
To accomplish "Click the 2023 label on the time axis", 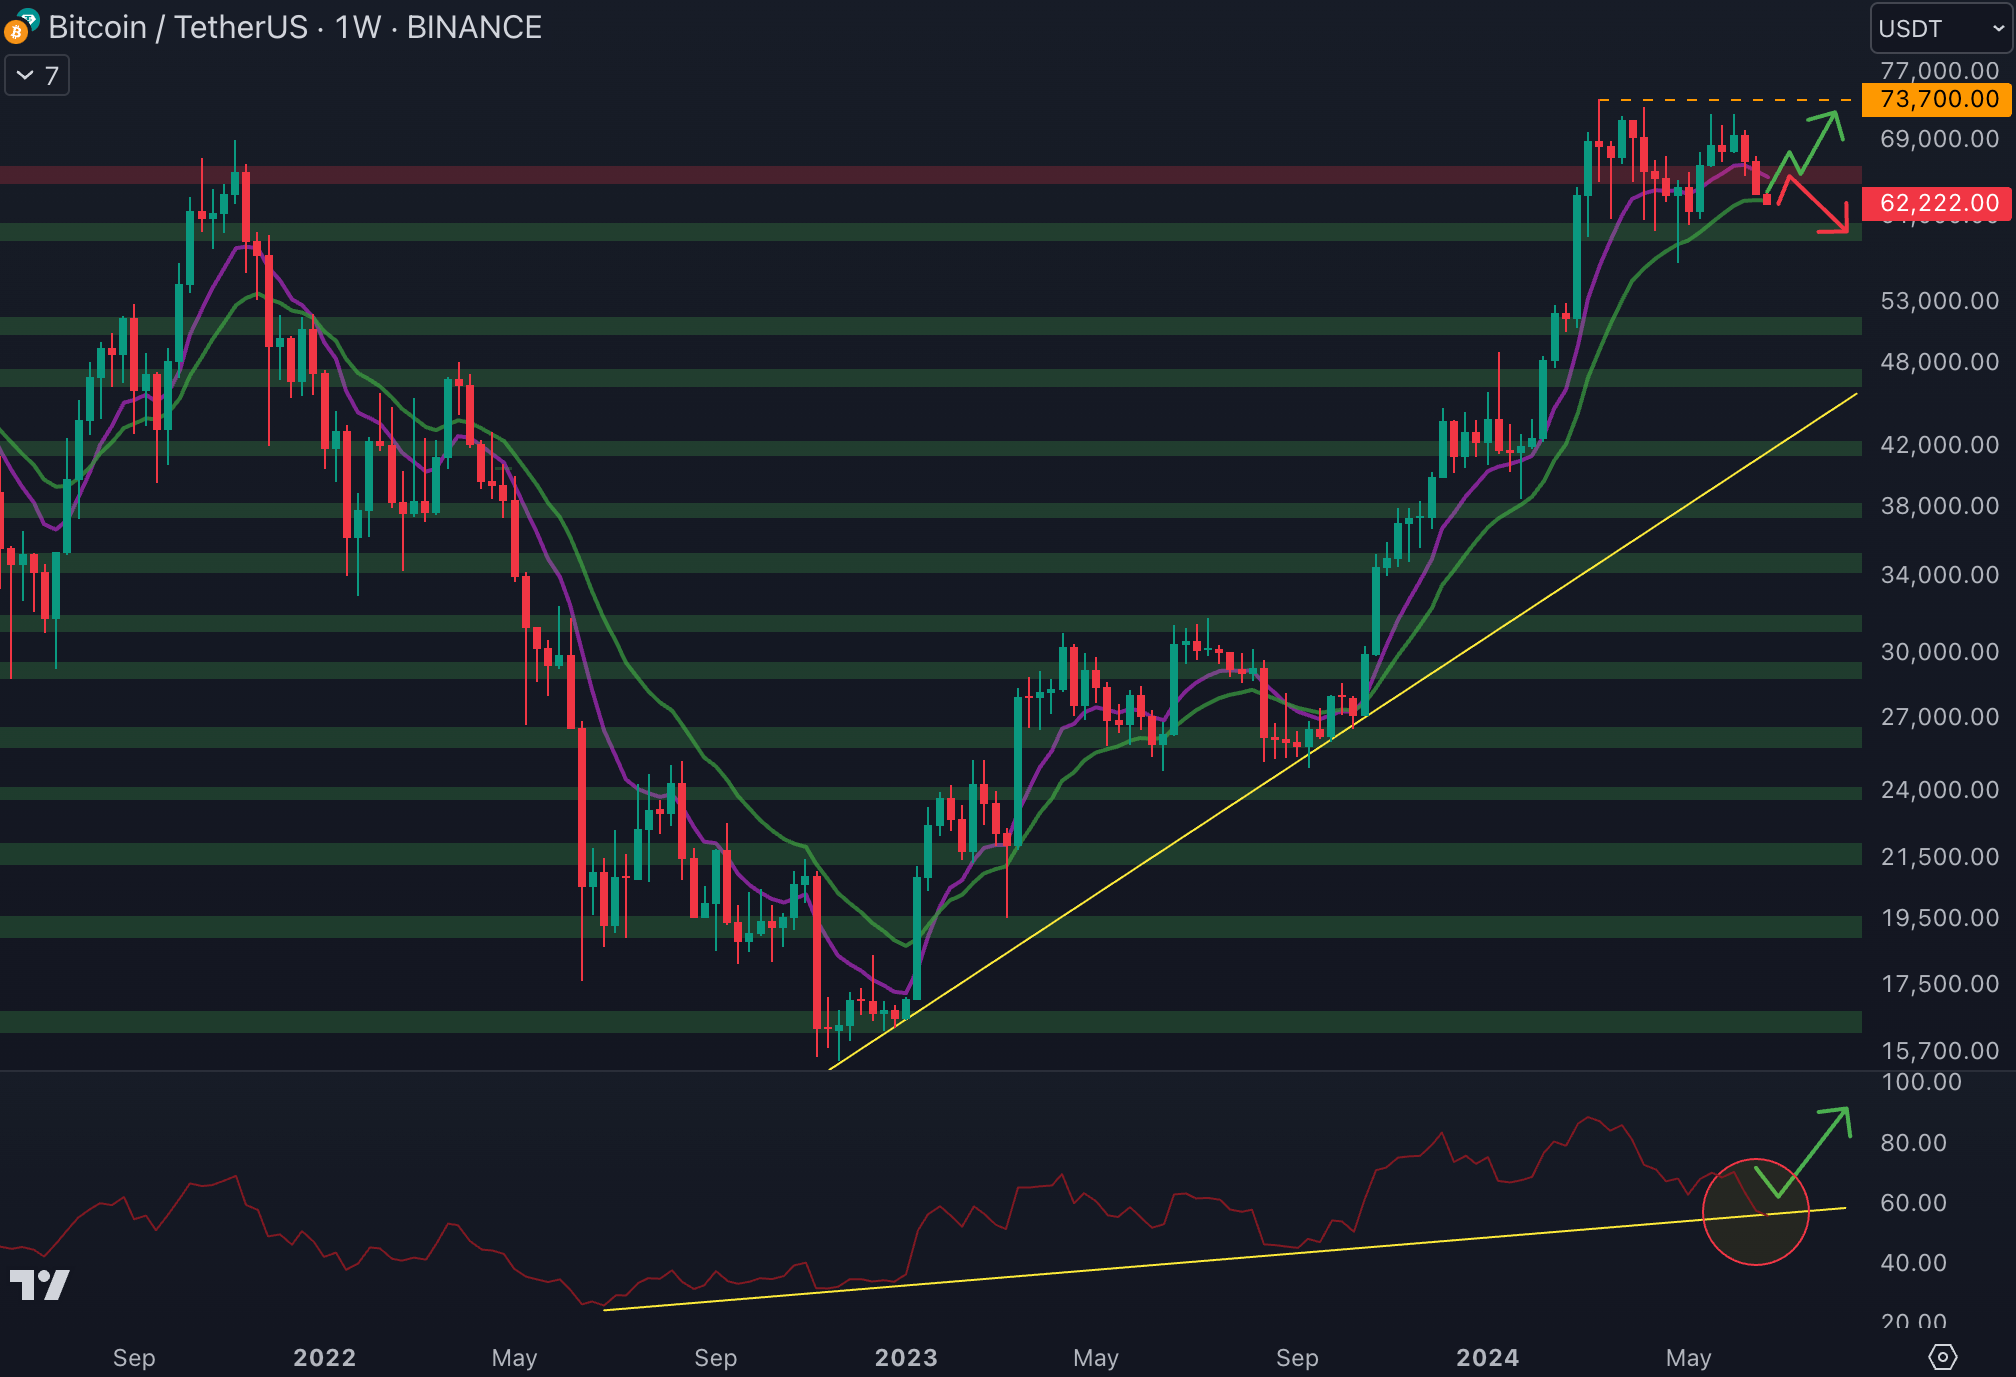I will [x=905, y=1357].
